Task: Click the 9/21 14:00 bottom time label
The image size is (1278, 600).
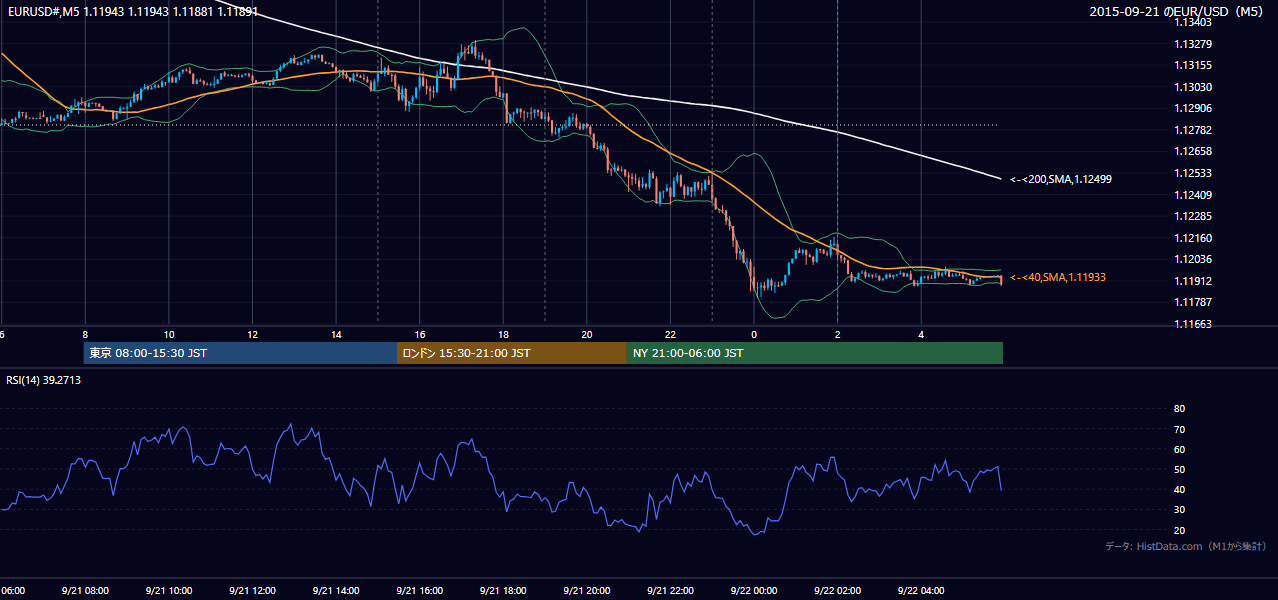Action: pyautogui.click(x=335, y=590)
